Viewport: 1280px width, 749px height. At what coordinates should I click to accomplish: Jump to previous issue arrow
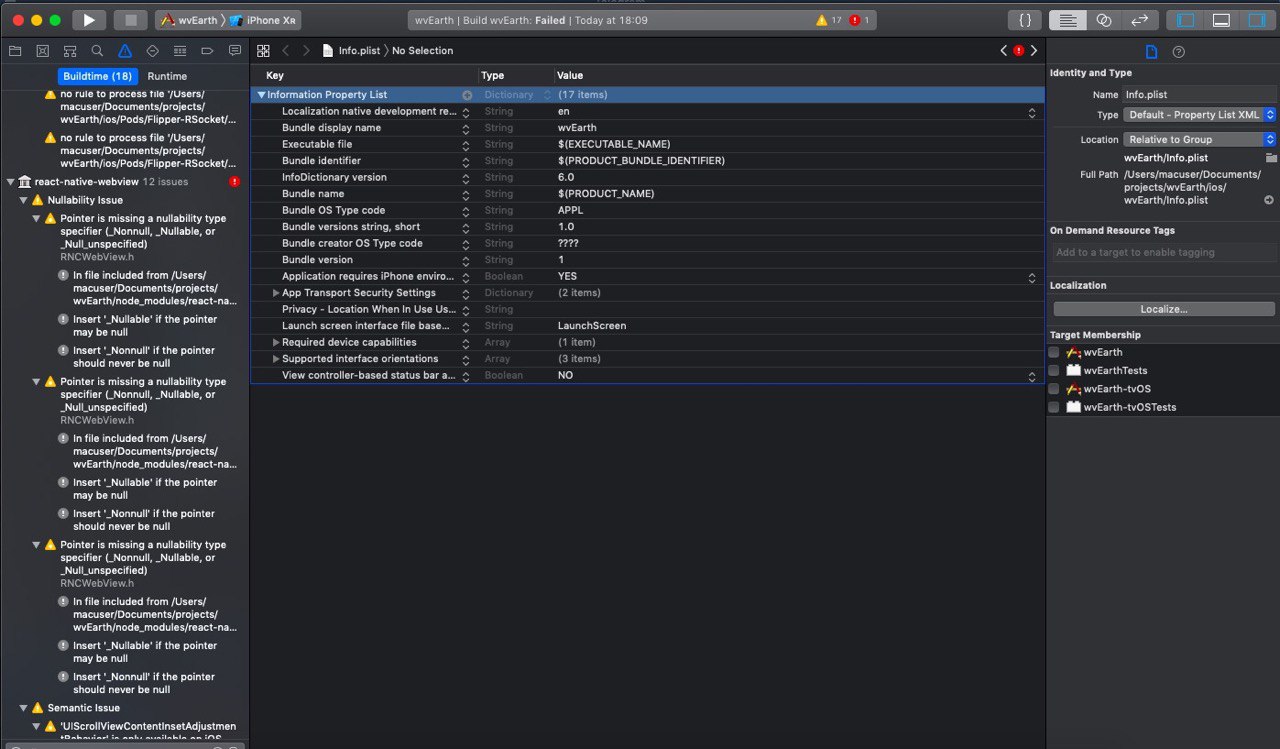click(x=1004, y=50)
